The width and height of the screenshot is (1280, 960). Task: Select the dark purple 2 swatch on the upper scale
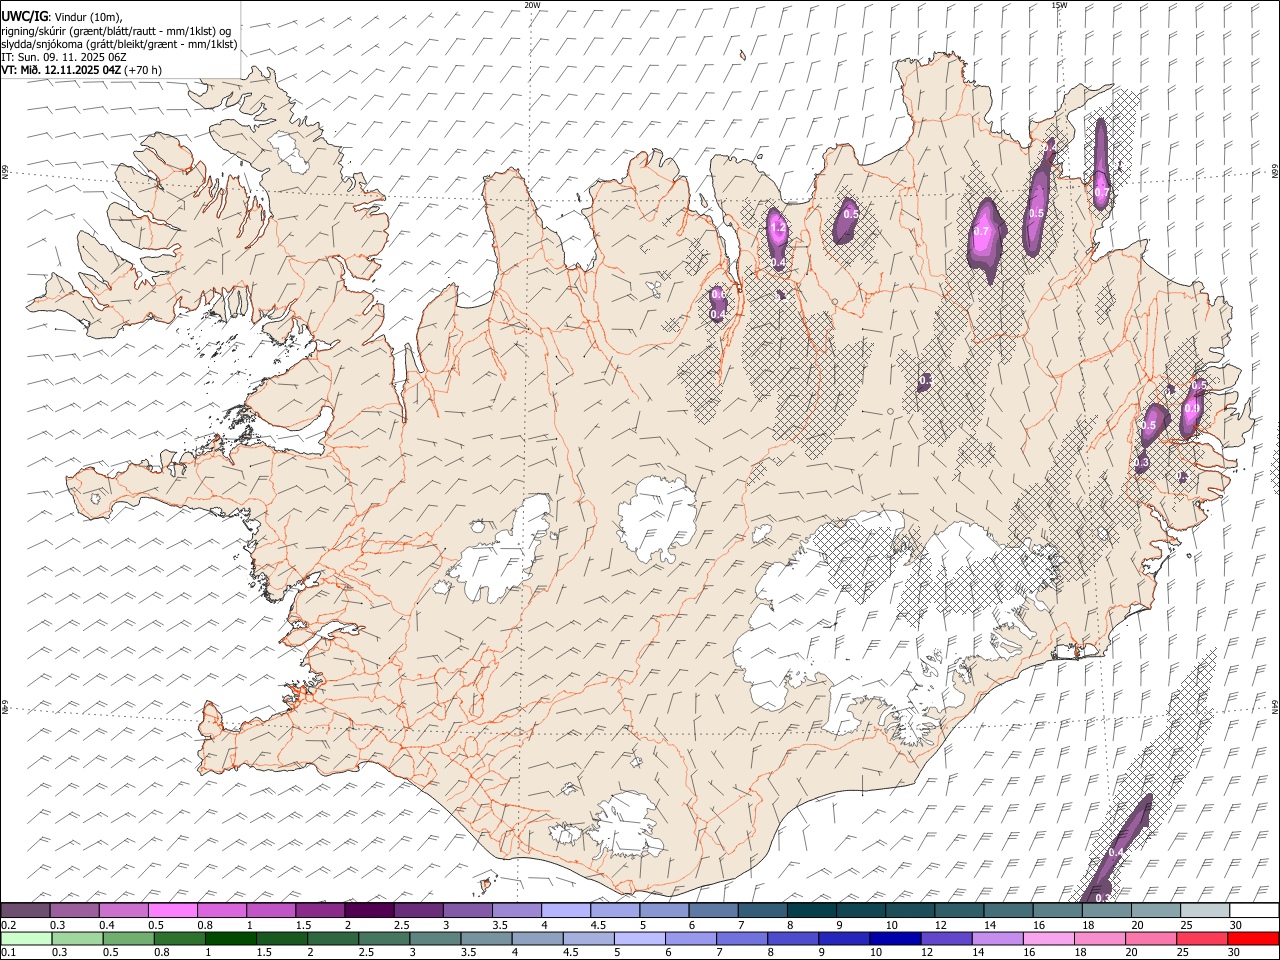click(369, 910)
